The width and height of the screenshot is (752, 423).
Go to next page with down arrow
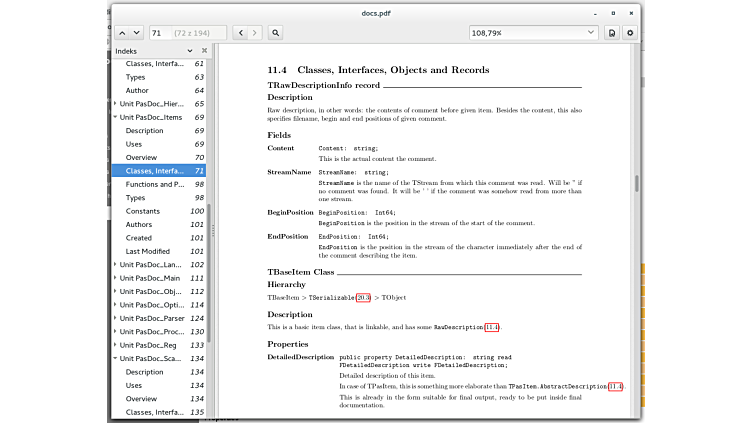coord(137,33)
